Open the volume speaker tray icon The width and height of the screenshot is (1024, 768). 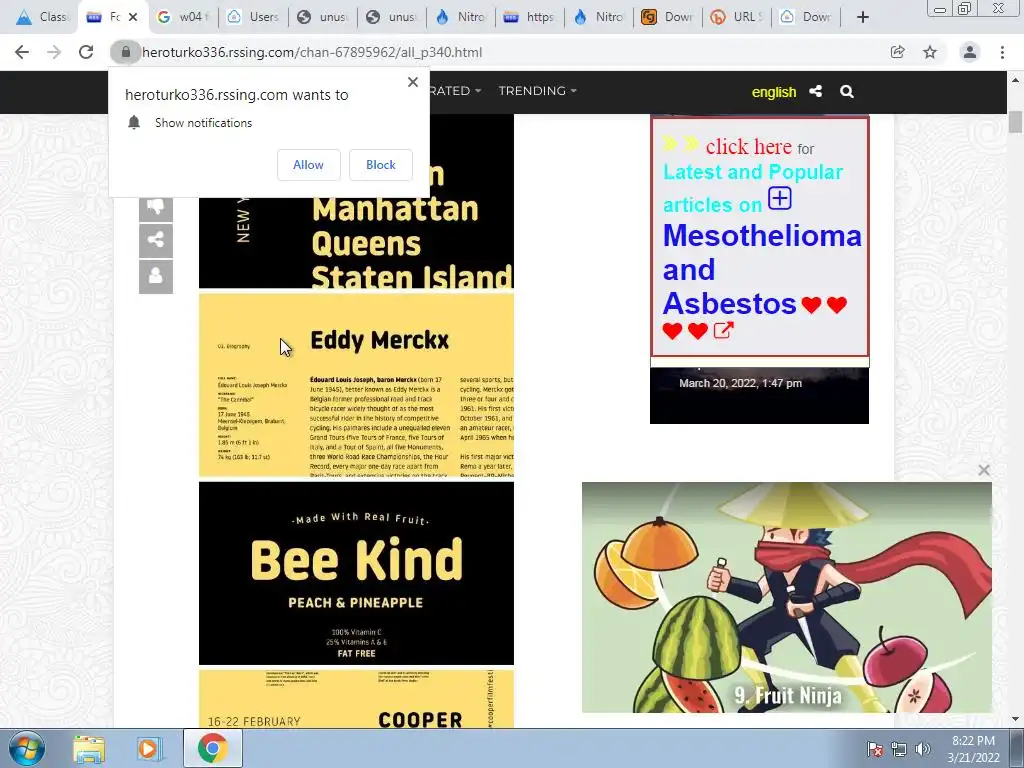click(x=923, y=749)
